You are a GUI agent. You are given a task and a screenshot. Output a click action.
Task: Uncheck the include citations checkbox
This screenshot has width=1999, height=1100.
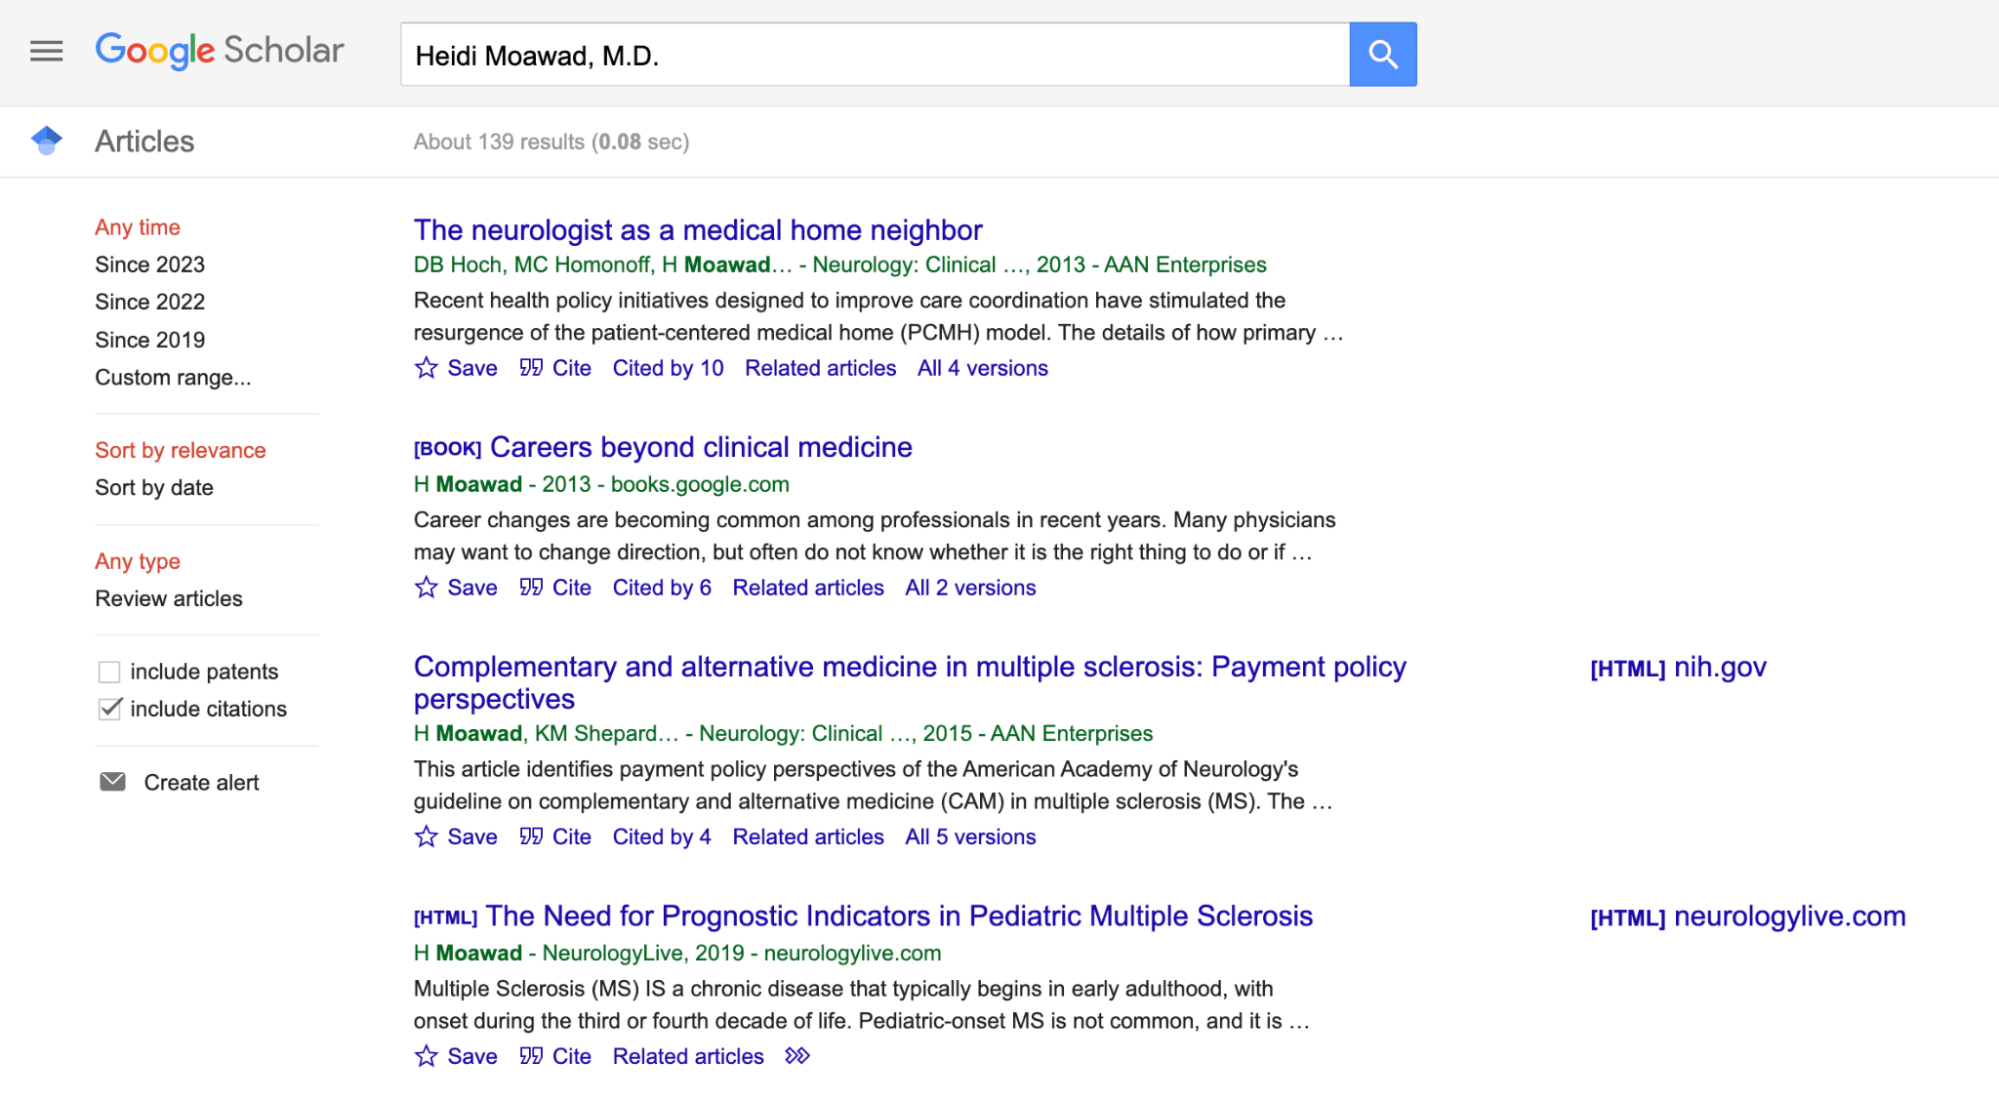click(109, 708)
